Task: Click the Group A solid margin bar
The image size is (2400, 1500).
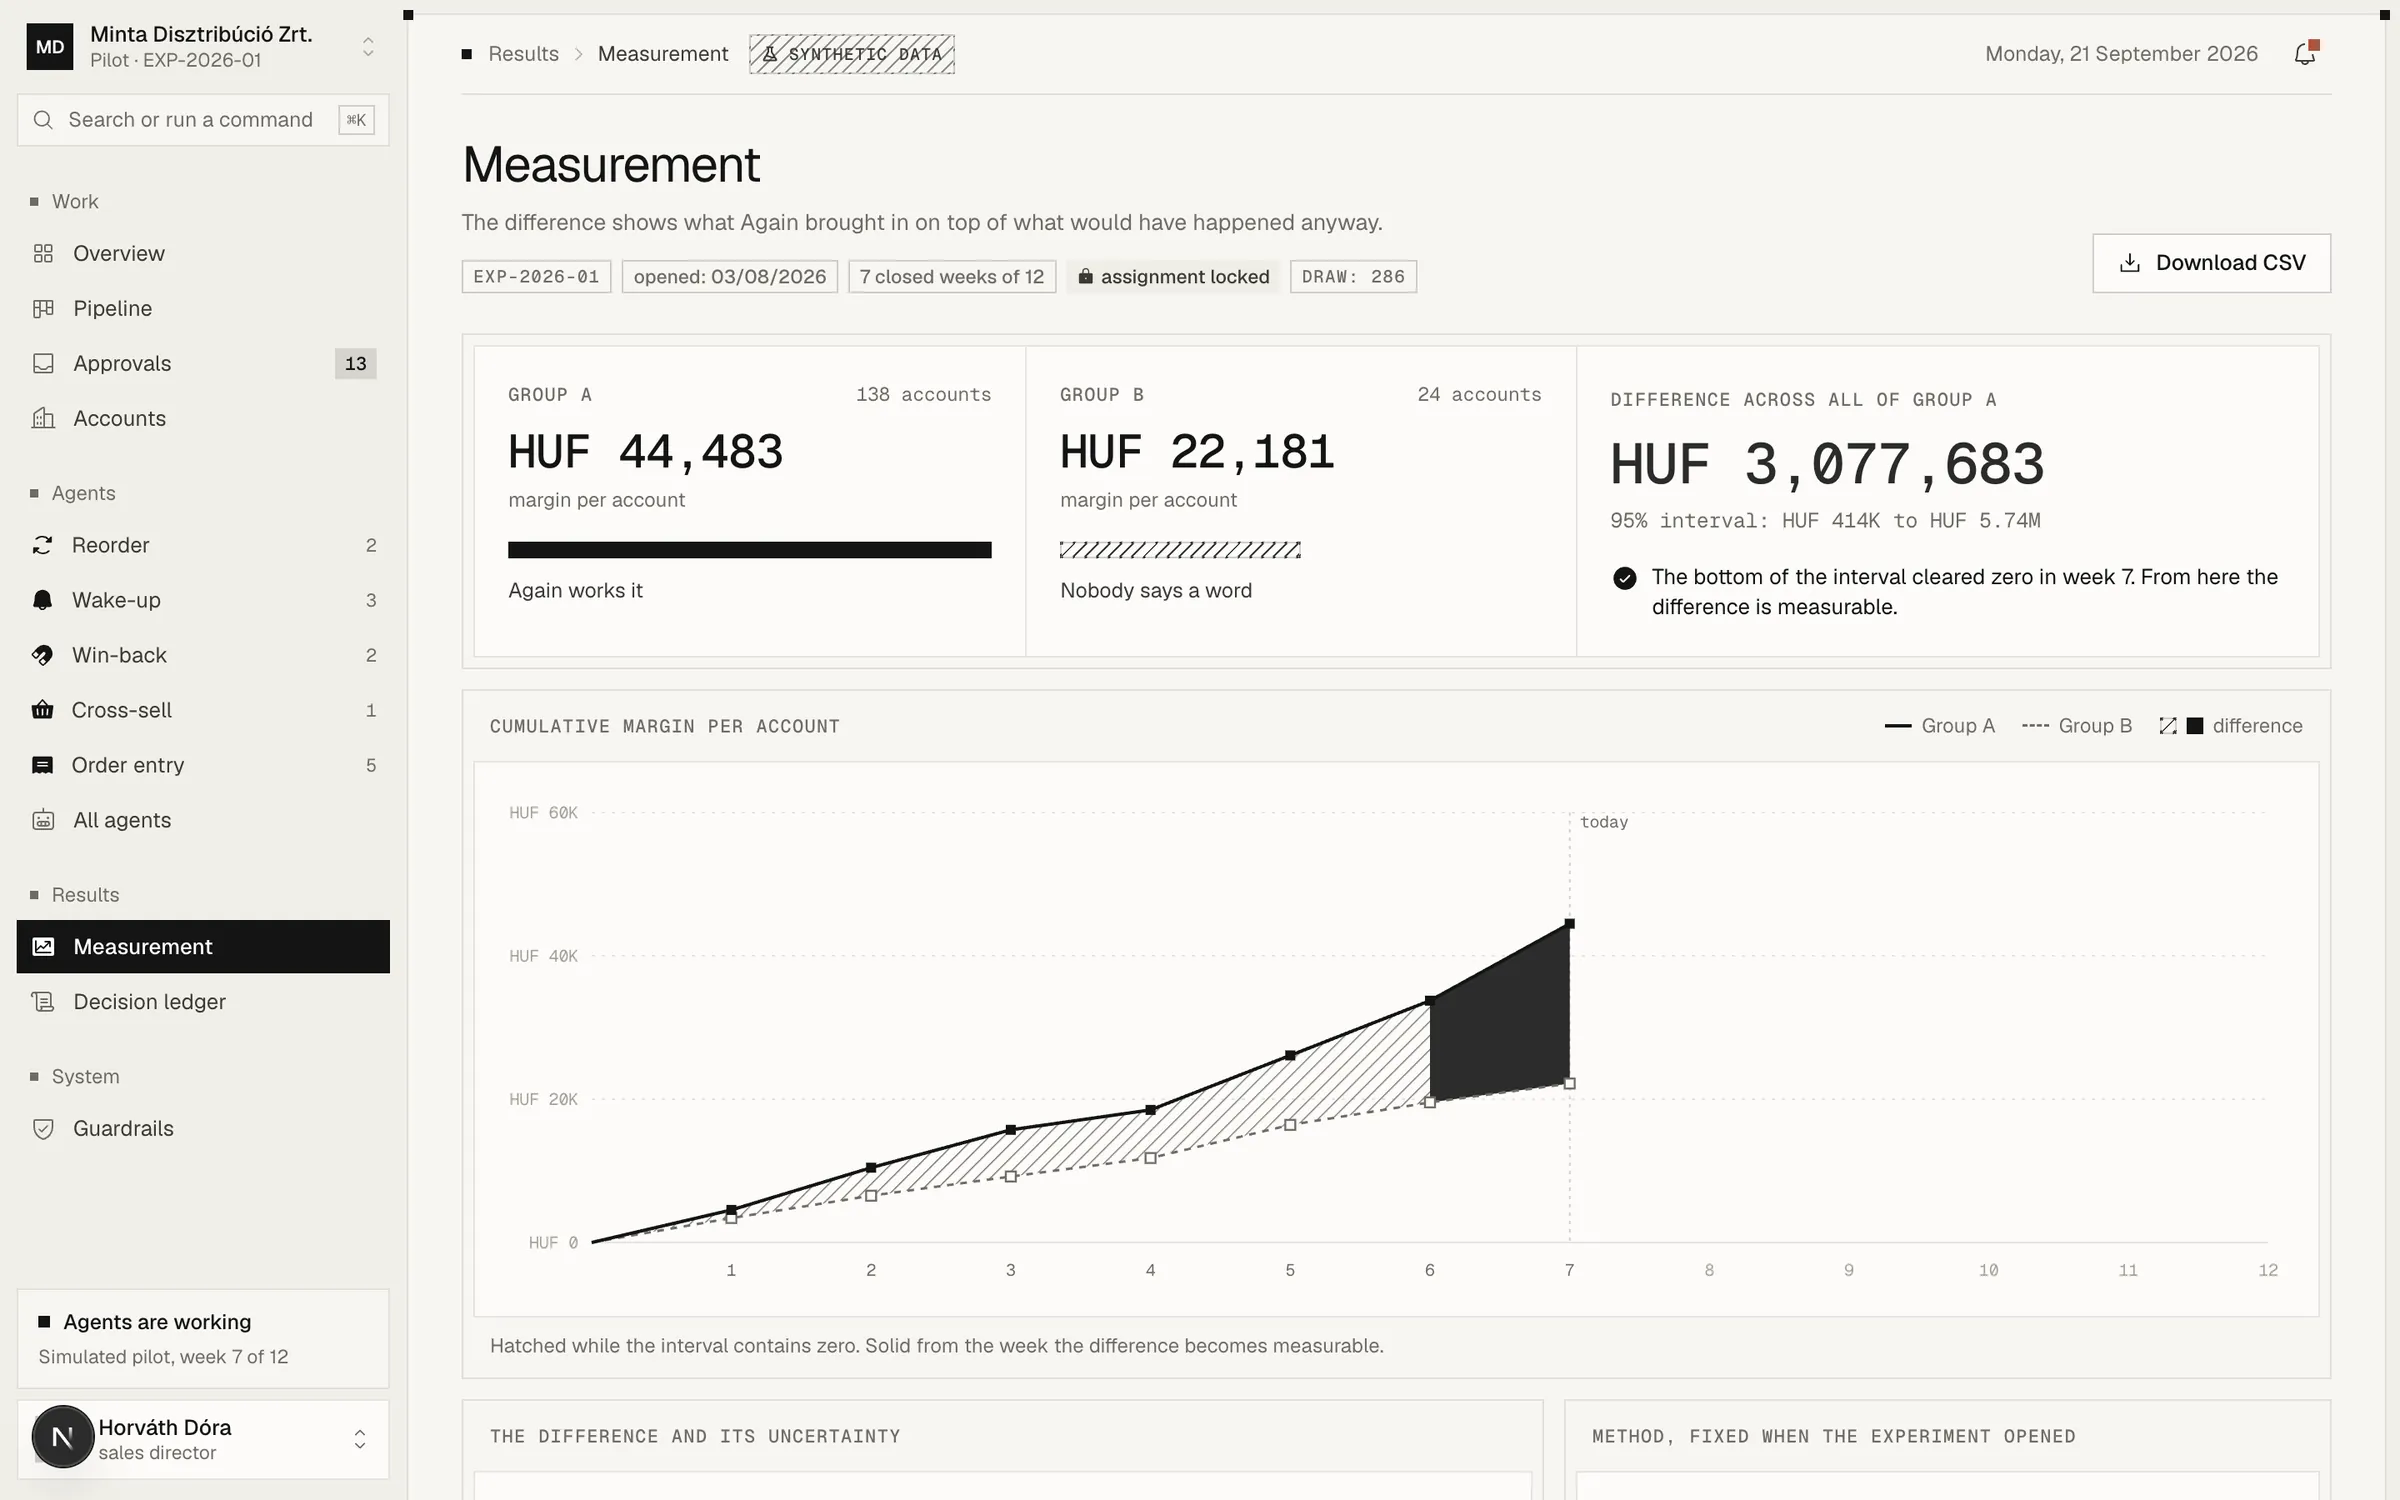Action: pos(750,550)
